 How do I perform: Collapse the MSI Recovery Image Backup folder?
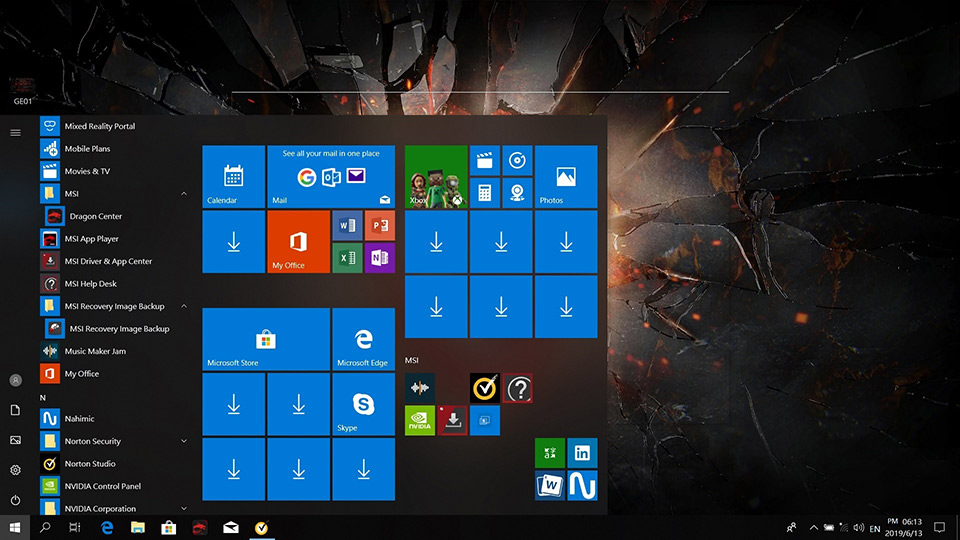point(184,307)
